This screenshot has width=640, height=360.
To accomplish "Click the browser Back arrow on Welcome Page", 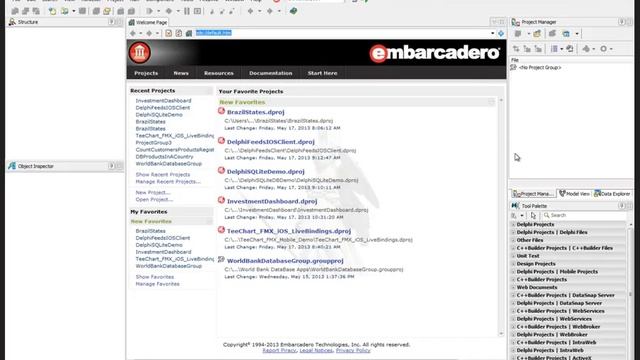I will click(x=133, y=33).
